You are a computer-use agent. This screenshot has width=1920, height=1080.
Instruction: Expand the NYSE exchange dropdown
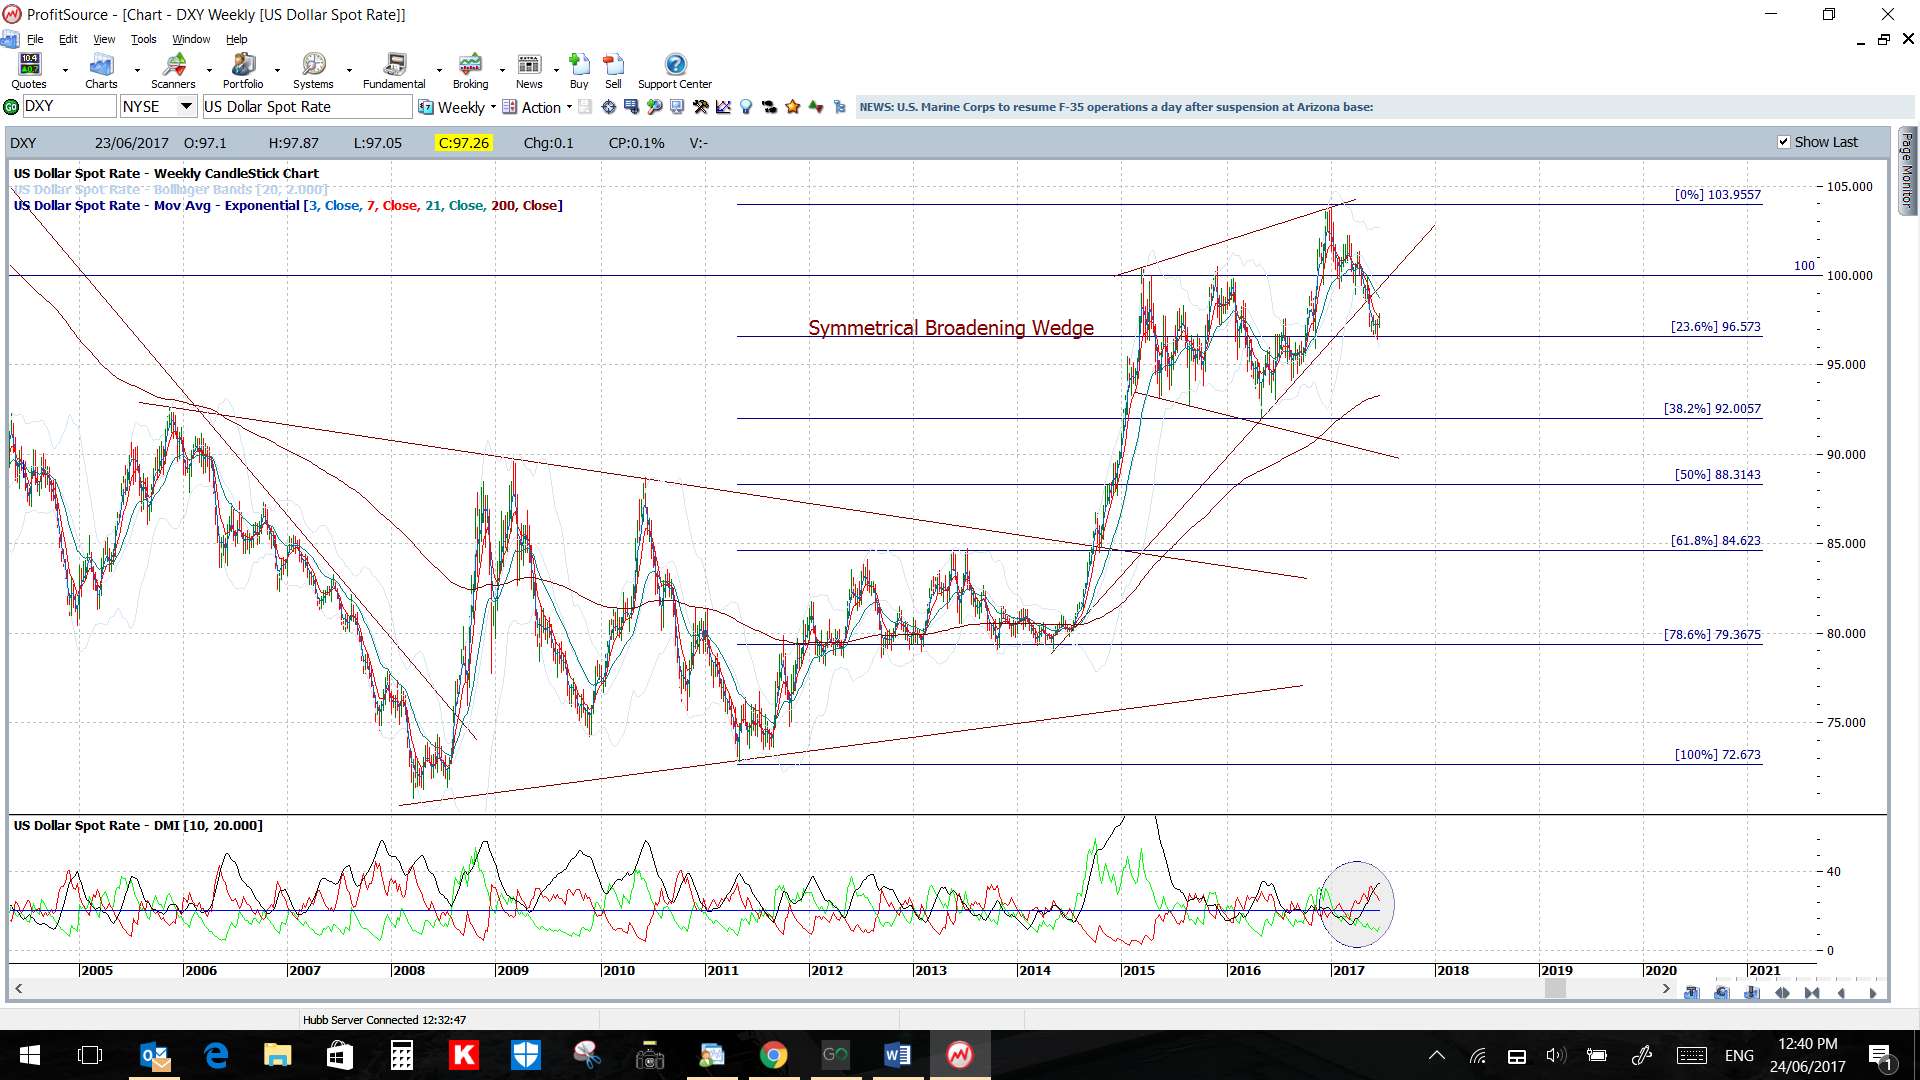[186, 106]
